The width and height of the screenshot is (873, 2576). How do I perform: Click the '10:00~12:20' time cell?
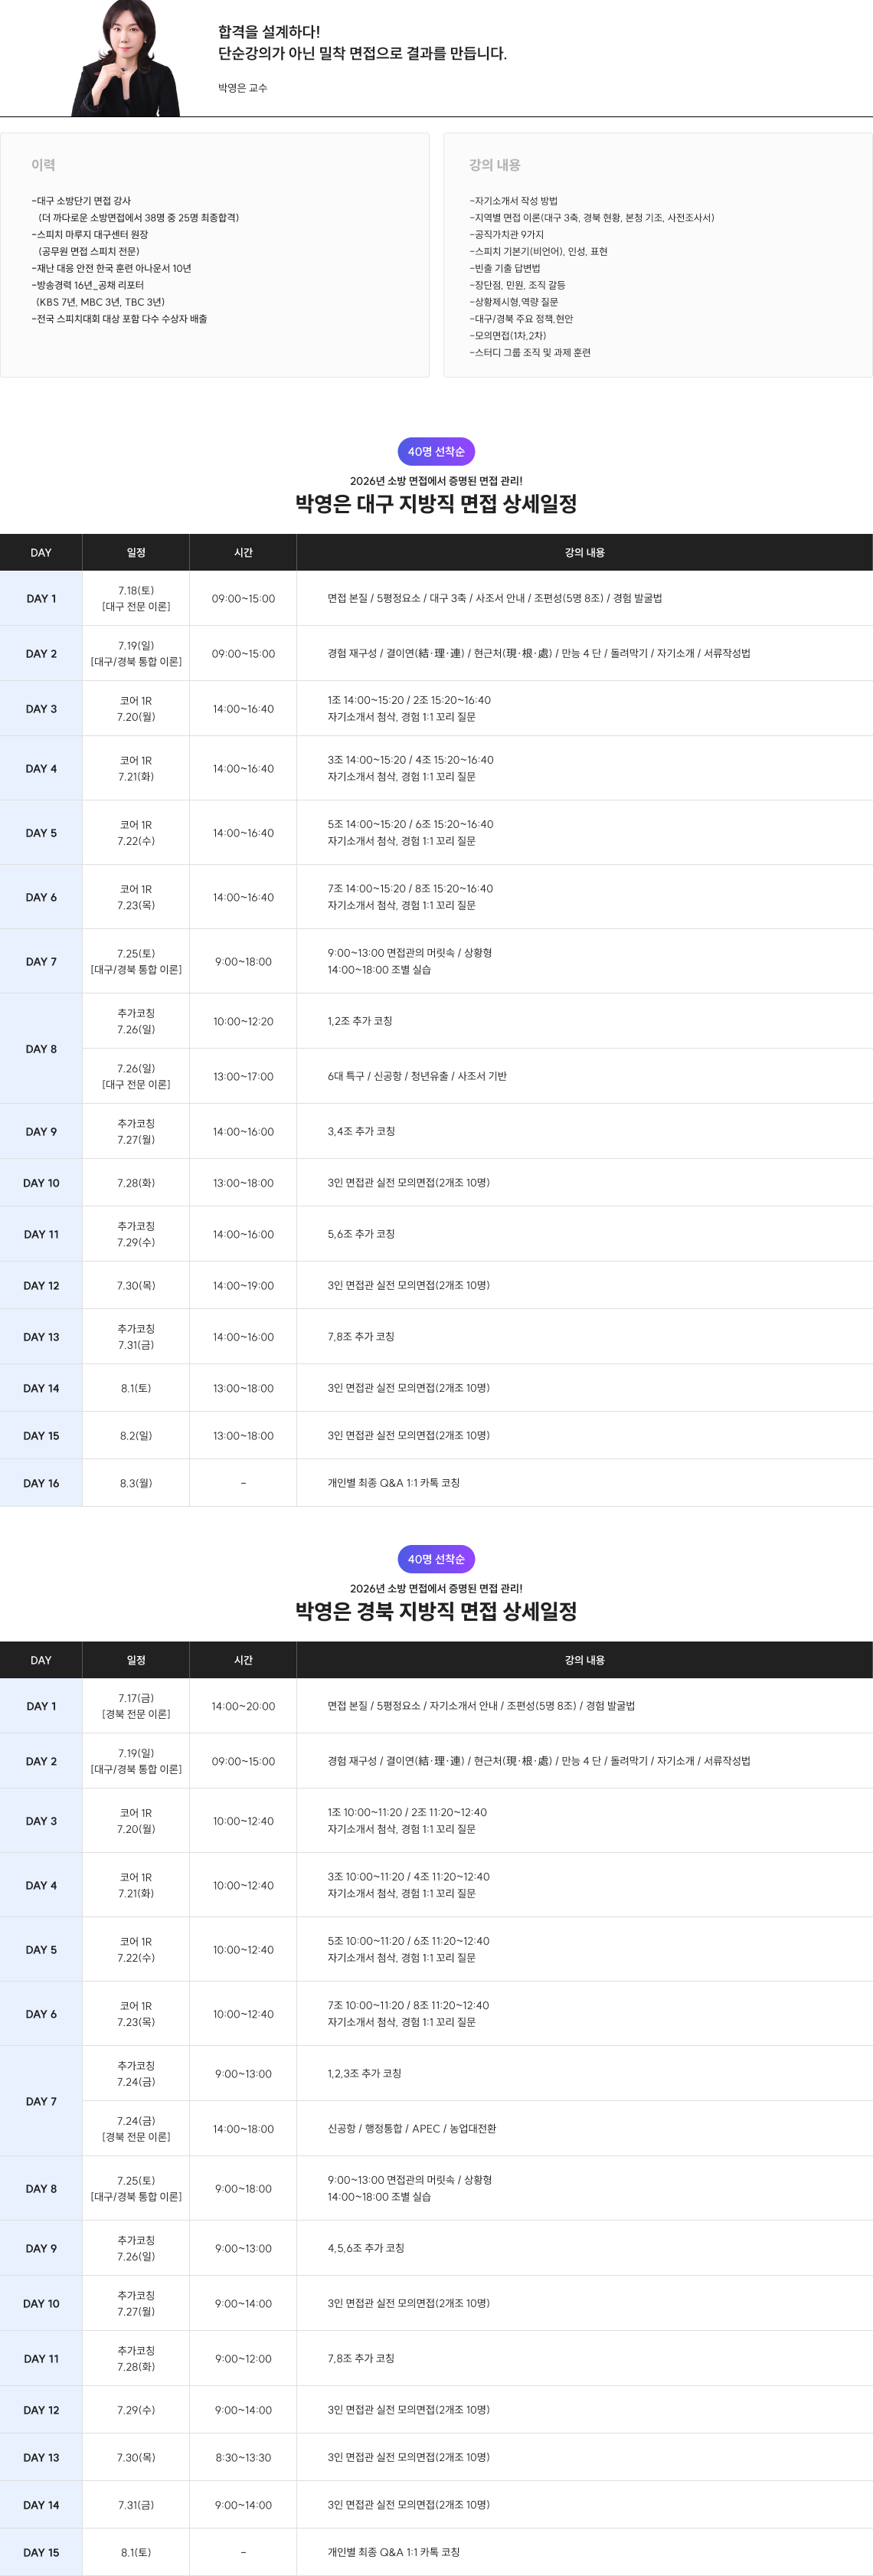pyautogui.click(x=243, y=1021)
